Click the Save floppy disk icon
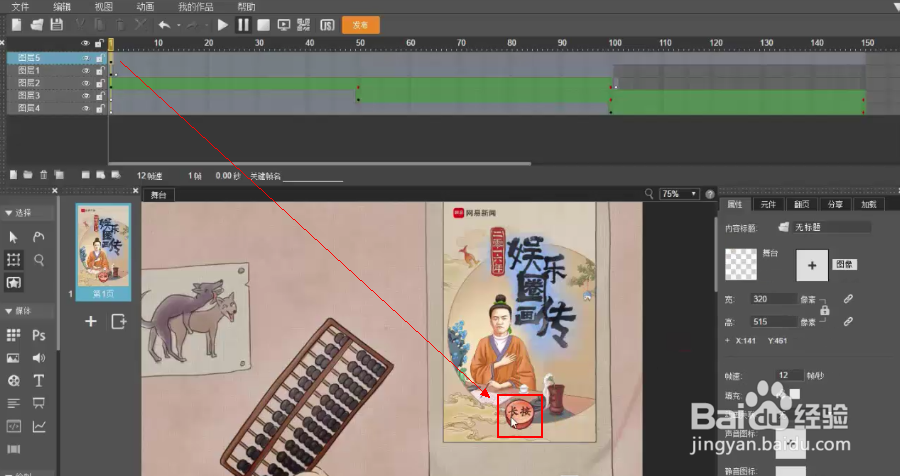Screen dimensions: 900x476 56,25
